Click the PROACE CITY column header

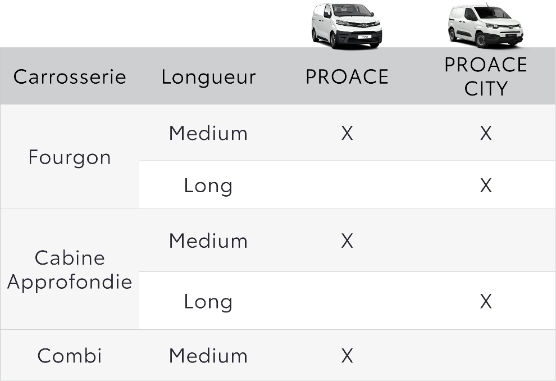(x=486, y=76)
